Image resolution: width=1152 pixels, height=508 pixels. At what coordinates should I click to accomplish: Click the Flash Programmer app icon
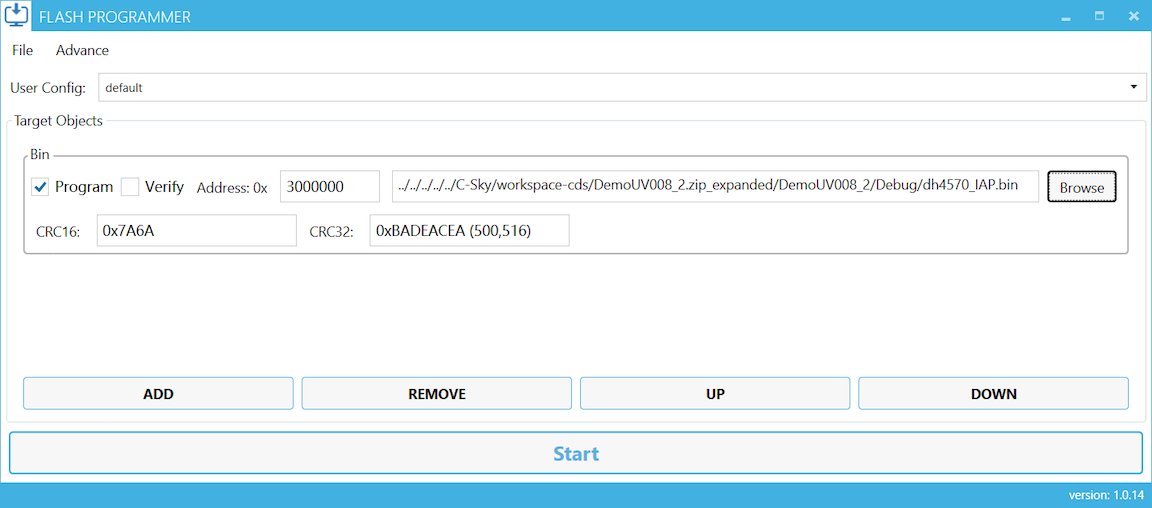(x=17, y=16)
